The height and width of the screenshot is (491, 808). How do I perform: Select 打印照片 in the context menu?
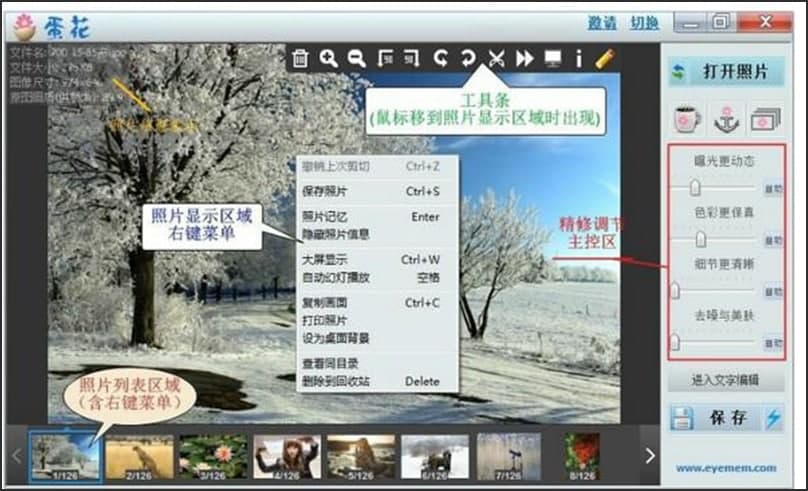tap(371, 320)
